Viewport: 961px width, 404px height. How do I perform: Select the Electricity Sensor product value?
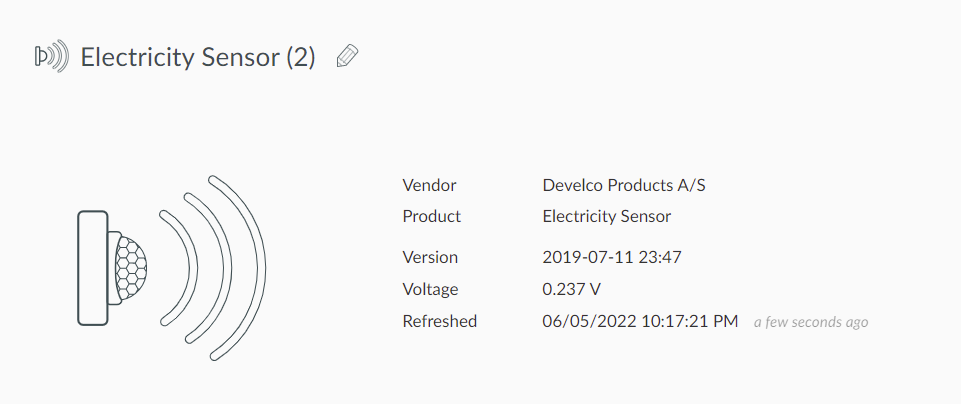tap(607, 216)
